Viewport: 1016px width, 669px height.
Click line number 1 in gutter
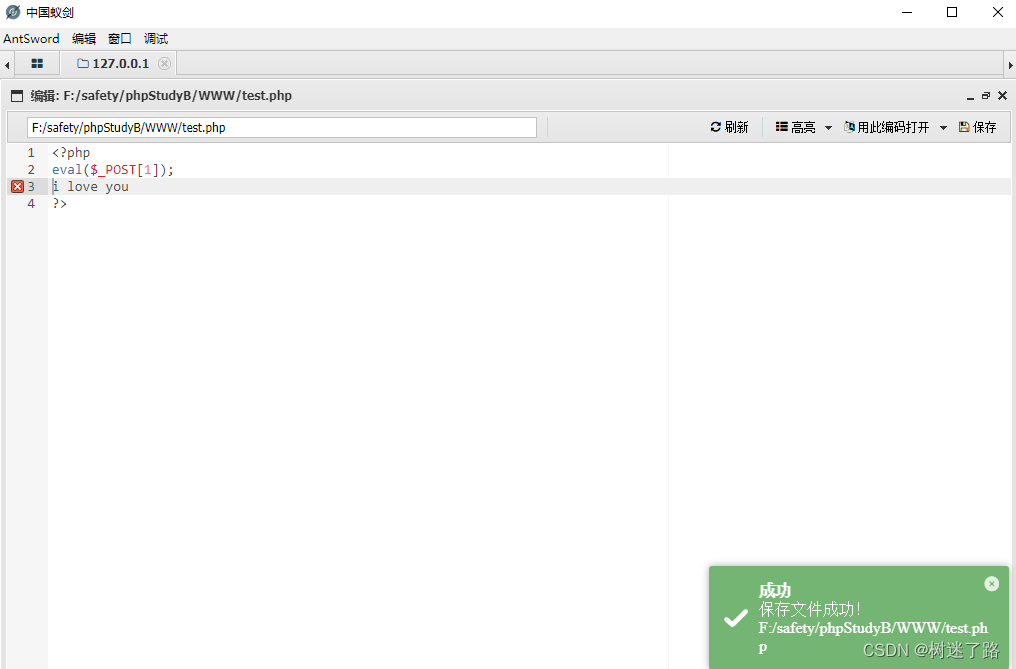pos(30,153)
